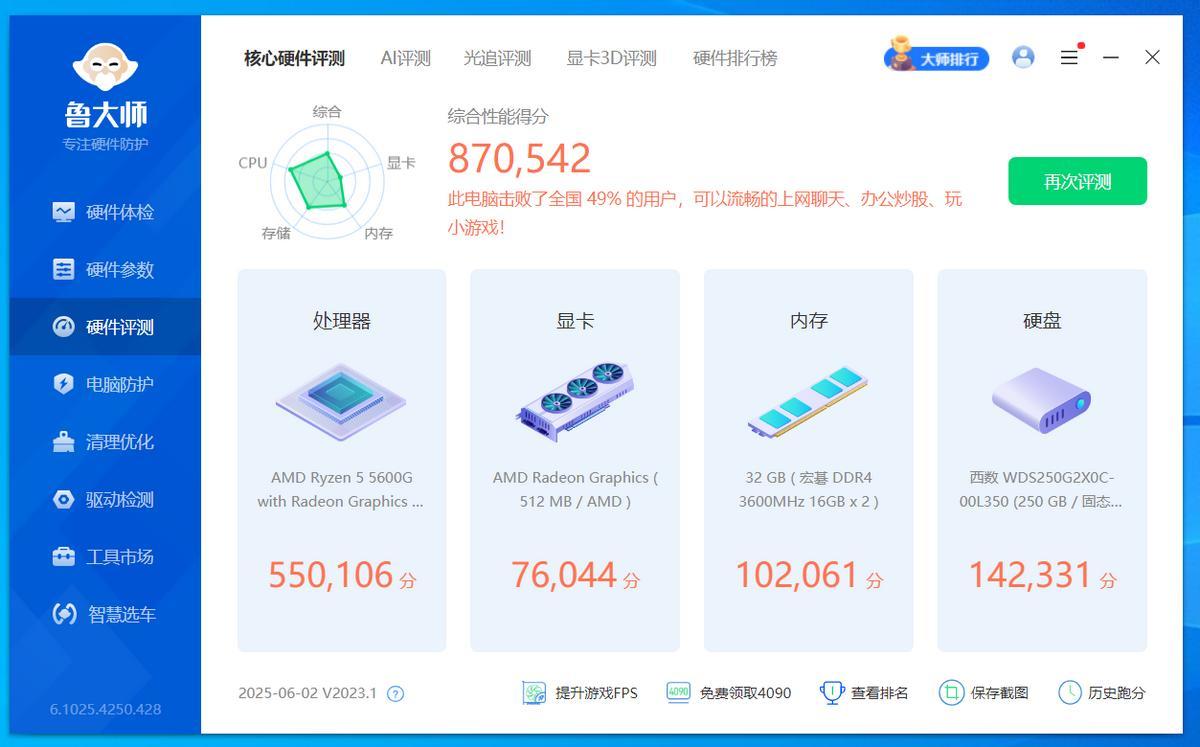Viewport: 1200px width, 747px height.
Task: Click the 提升游戏FPS icon
Action: [x=535, y=692]
